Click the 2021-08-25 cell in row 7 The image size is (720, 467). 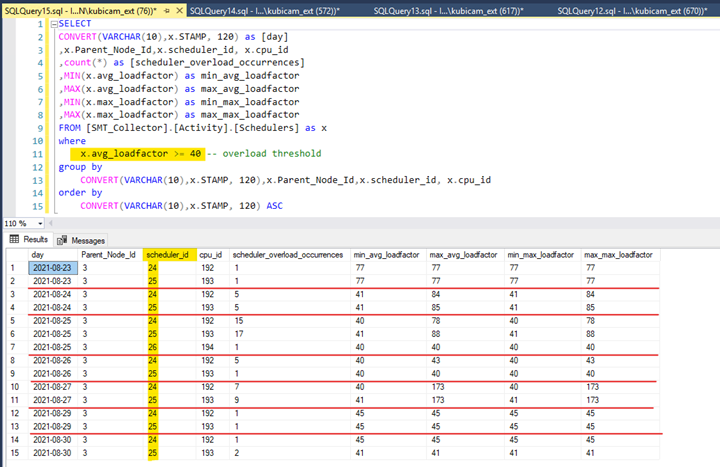(x=53, y=347)
